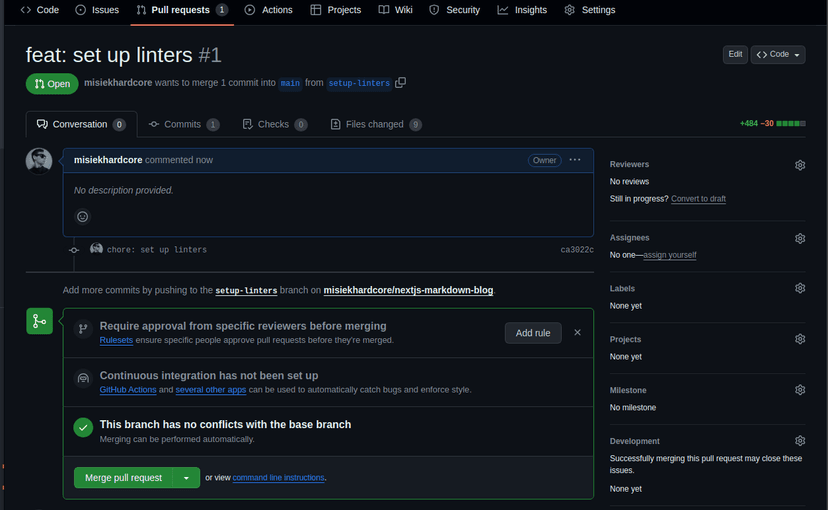Image resolution: width=828 pixels, height=510 pixels.
Task: Open Assignees settings gear
Action: click(x=799, y=239)
